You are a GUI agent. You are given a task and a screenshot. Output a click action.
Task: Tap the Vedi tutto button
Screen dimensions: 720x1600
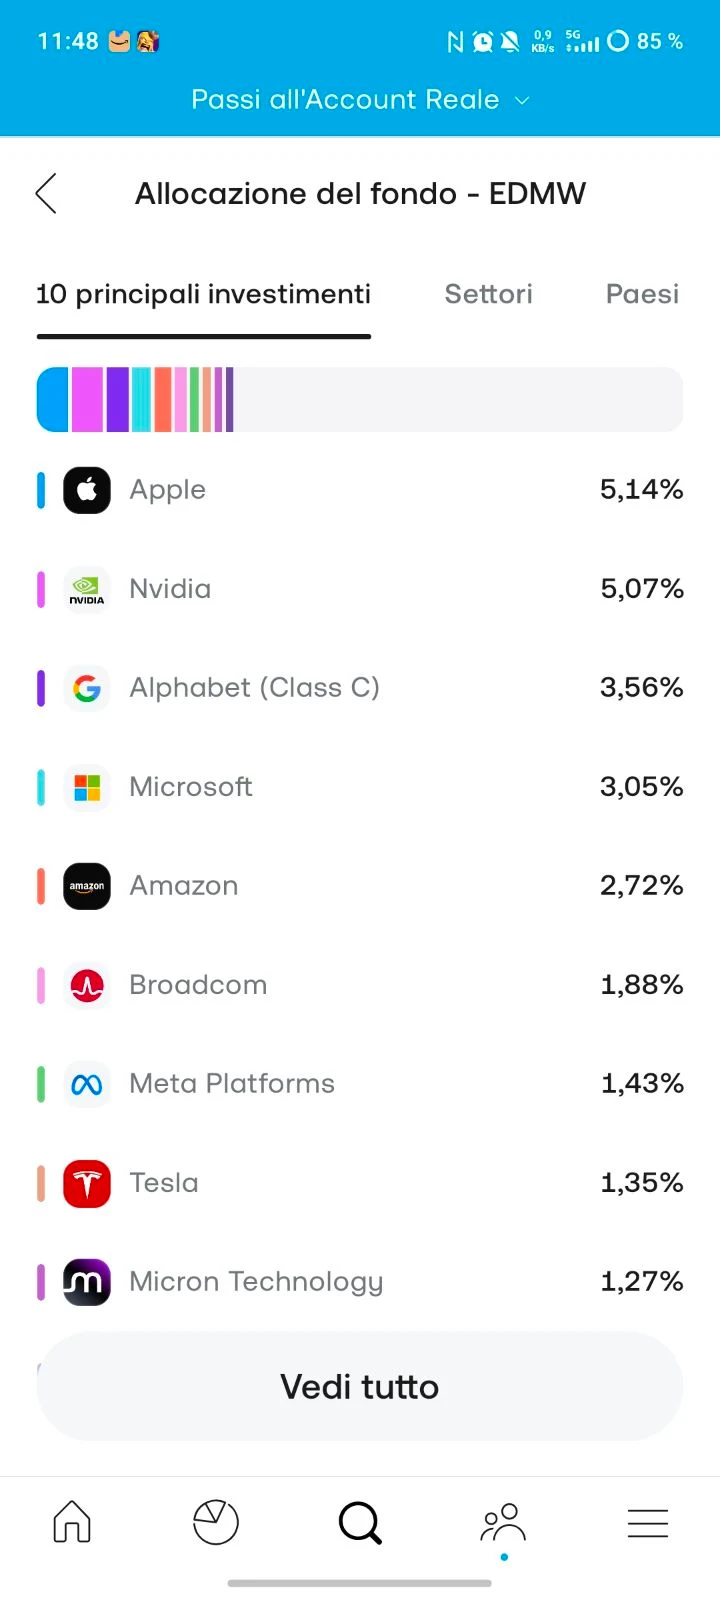(360, 1386)
